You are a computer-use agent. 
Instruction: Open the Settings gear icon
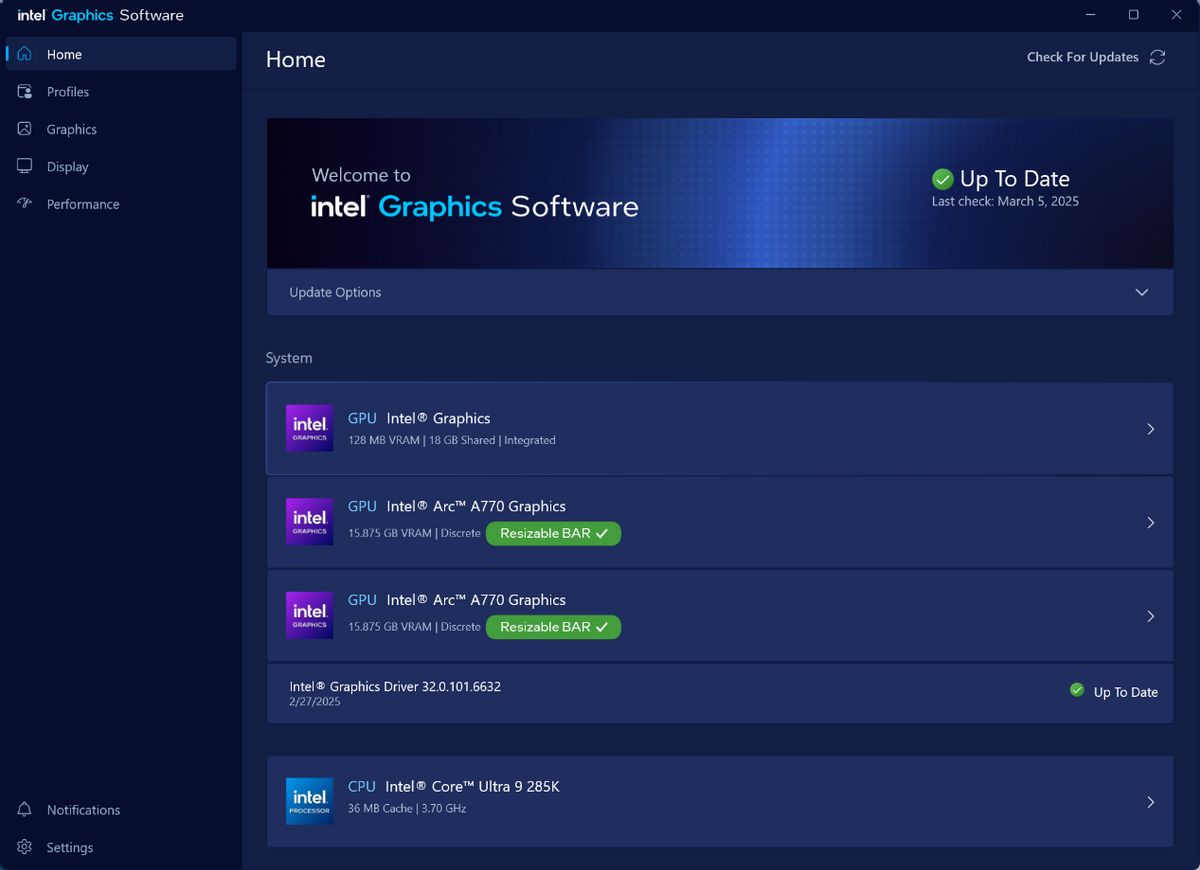(x=25, y=847)
